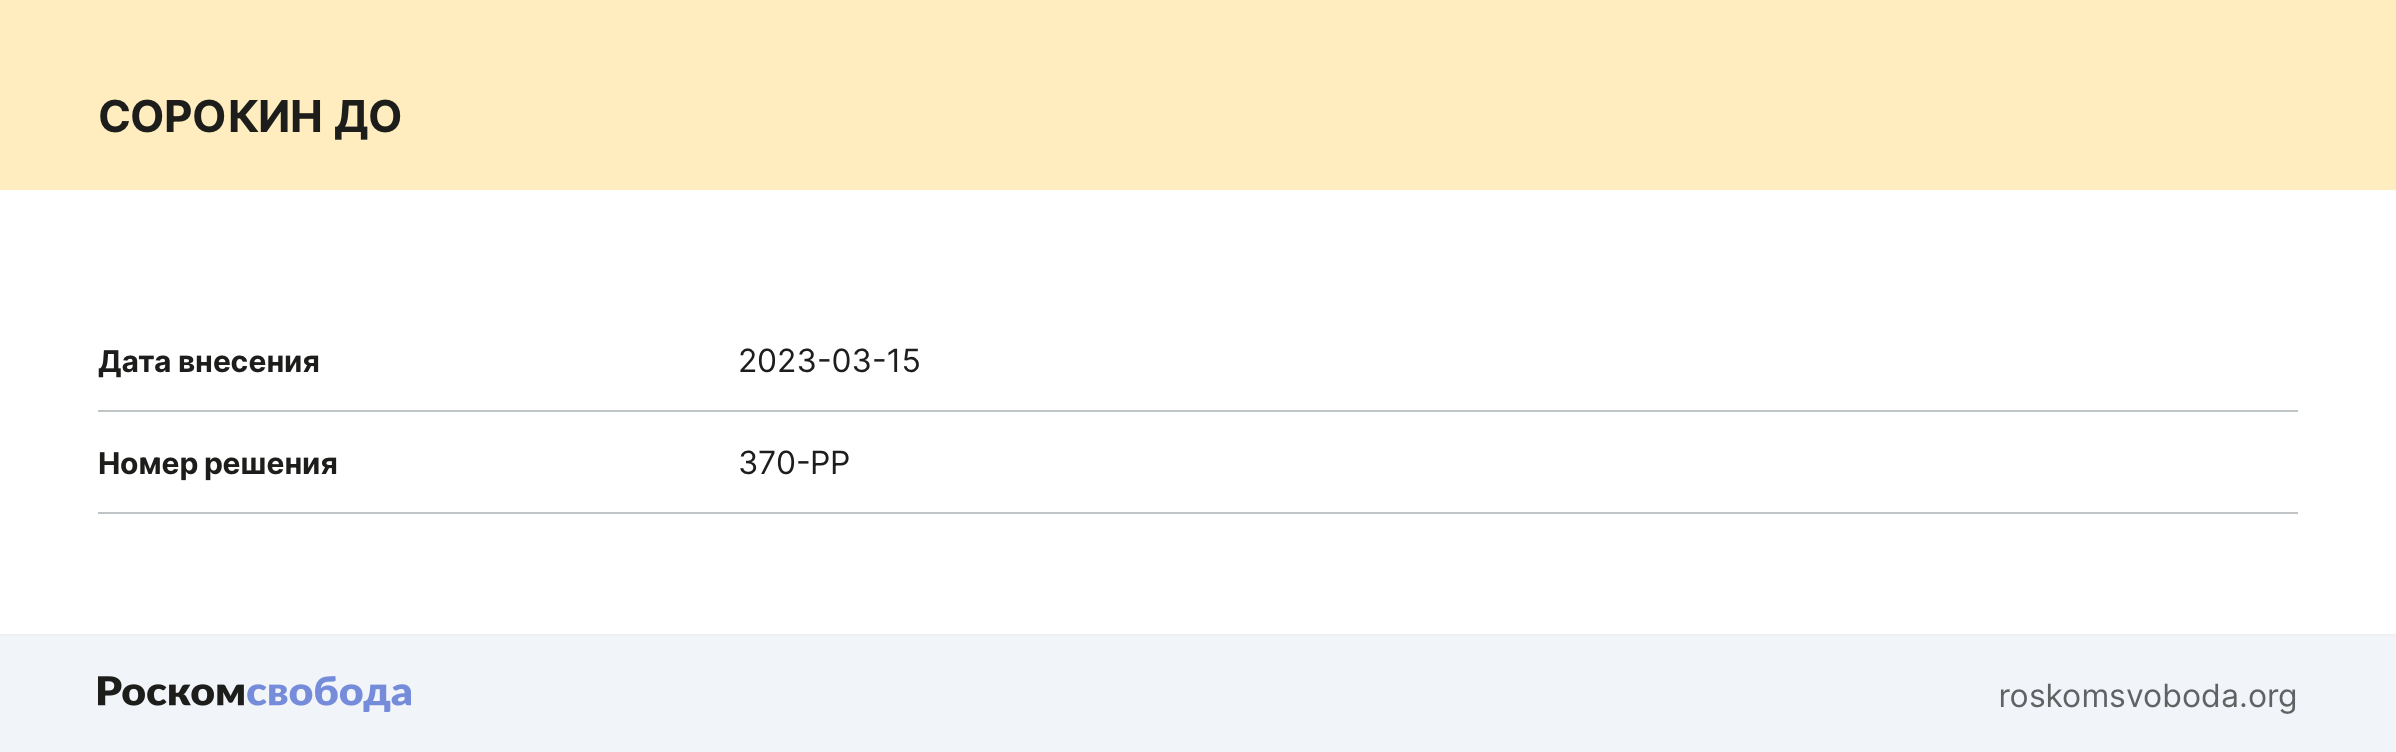Click the black Роском part of logo
Image resolution: width=2396 pixels, height=752 pixels.
171,693
